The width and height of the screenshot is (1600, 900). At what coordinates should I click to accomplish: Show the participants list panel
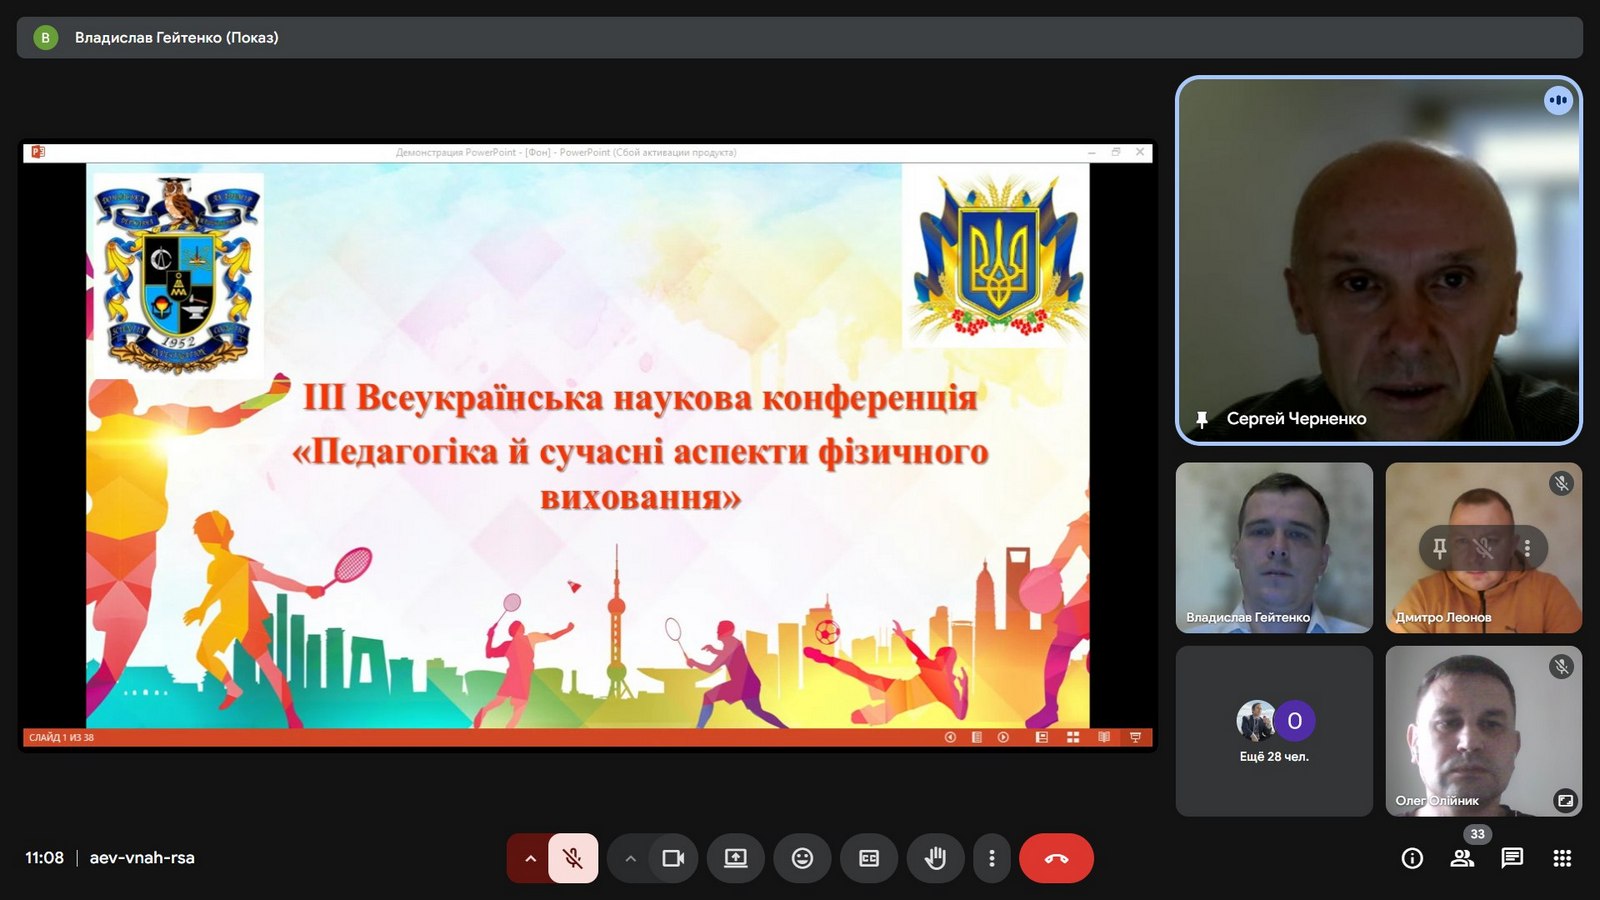[x=1462, y=858]
